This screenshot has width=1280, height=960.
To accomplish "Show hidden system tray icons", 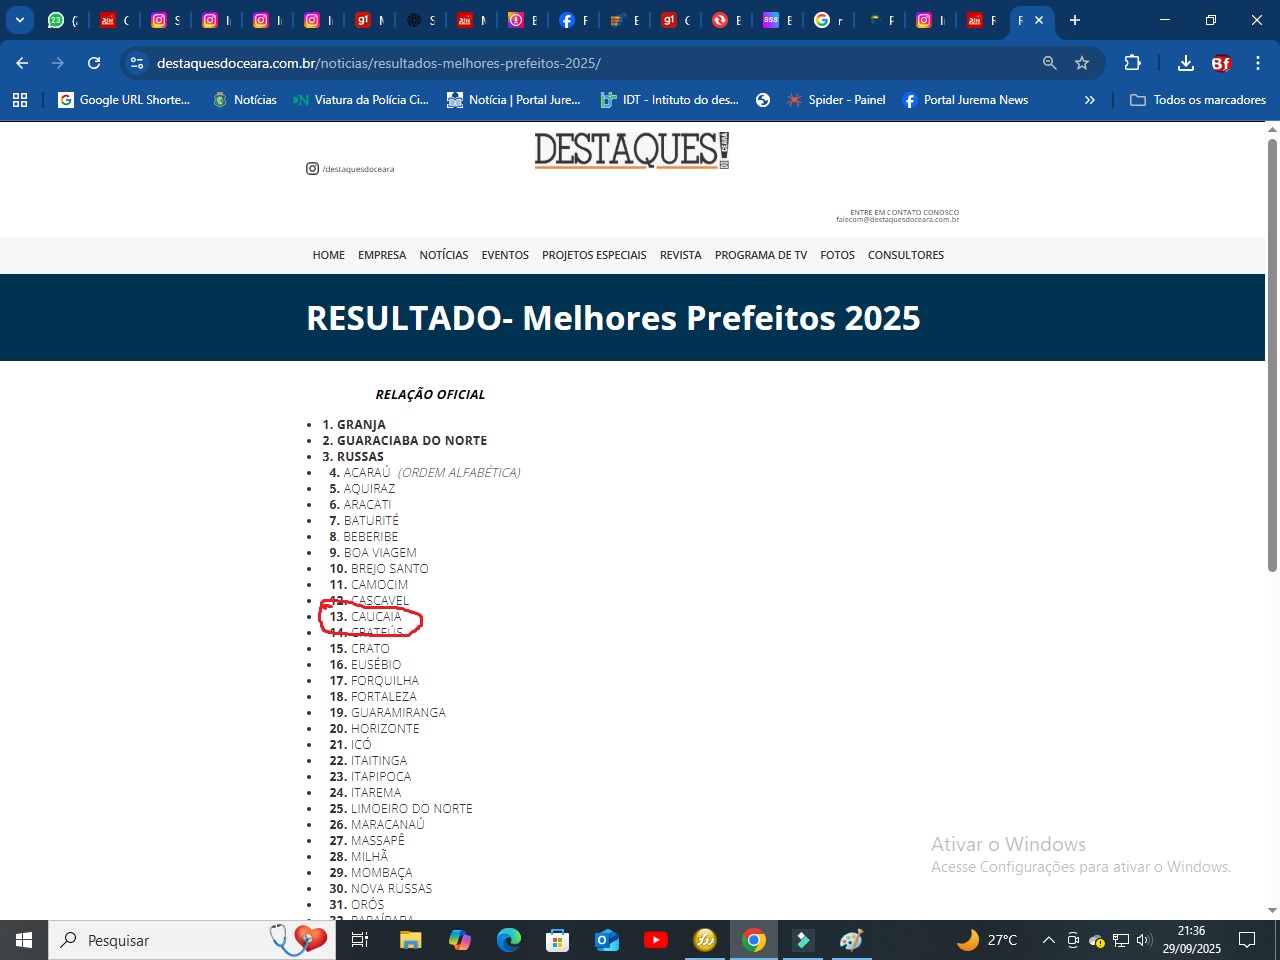I will (1048, 940).
